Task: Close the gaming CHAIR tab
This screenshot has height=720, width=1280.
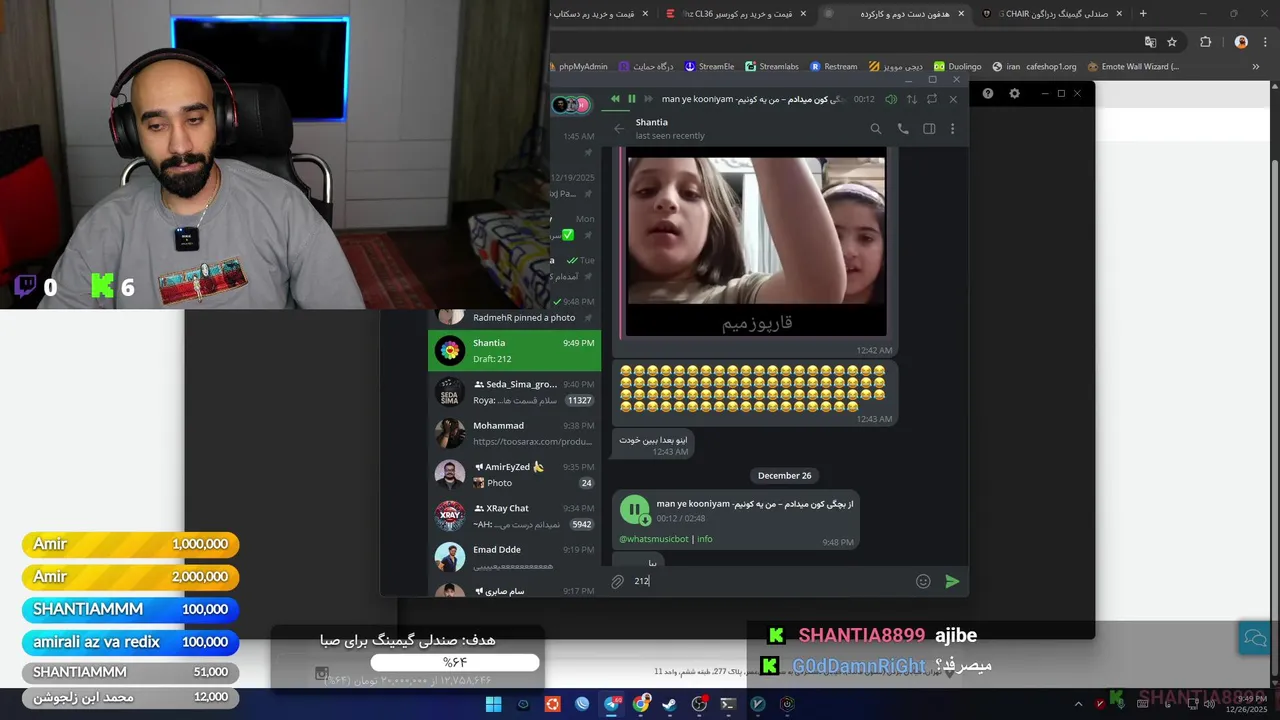Action: (x=1119, y=14)
